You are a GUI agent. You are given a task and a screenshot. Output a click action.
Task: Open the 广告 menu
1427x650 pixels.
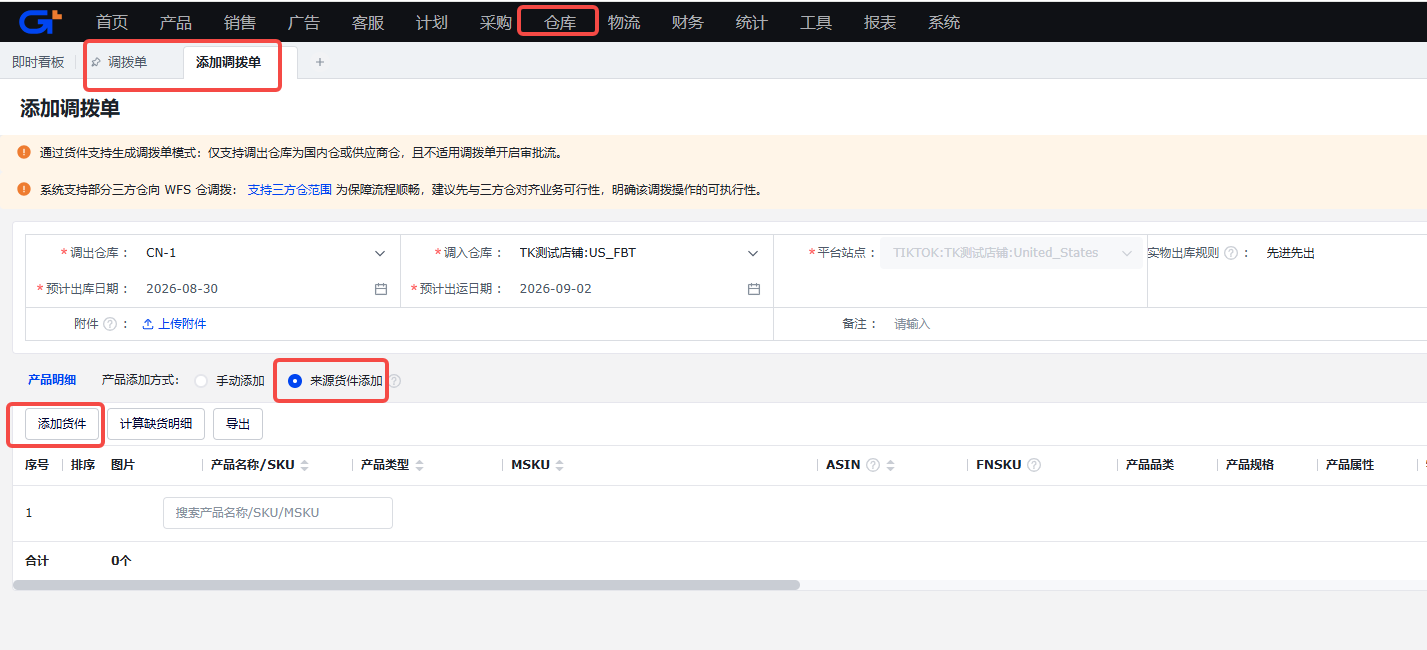(304, 22)
